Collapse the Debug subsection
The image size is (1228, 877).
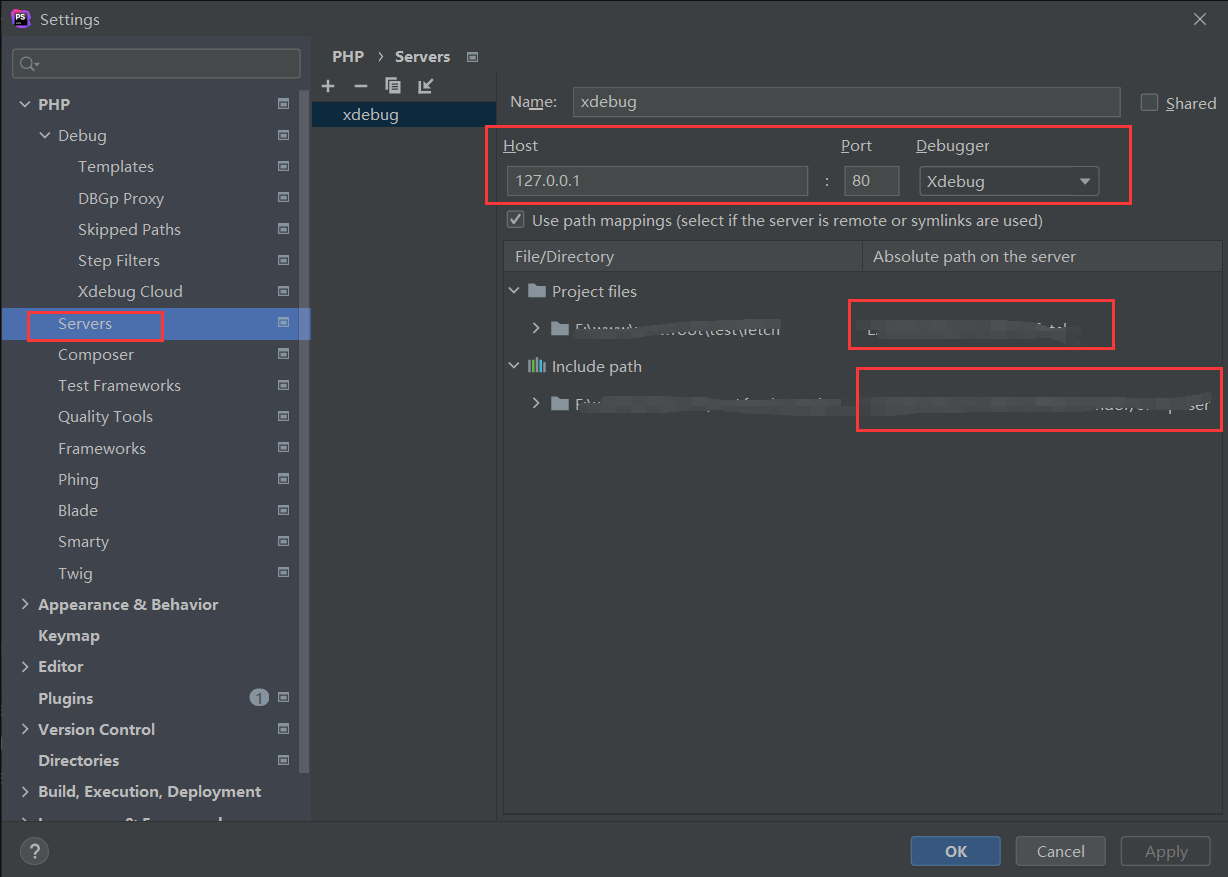pyautogui.click(x=45, y=135)
